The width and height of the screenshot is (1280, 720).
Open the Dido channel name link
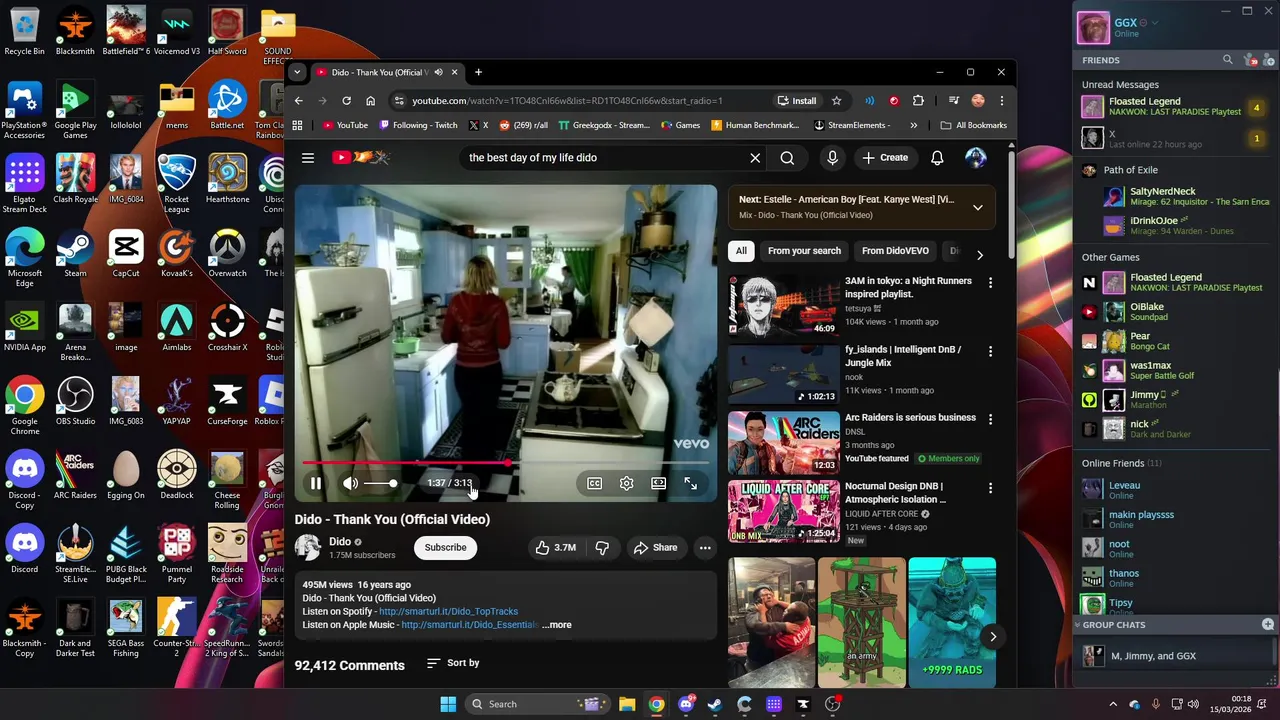tap(340, 542)
